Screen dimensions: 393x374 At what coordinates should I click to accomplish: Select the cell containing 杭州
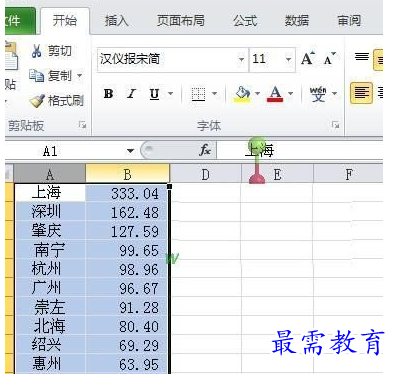(50, 269)
